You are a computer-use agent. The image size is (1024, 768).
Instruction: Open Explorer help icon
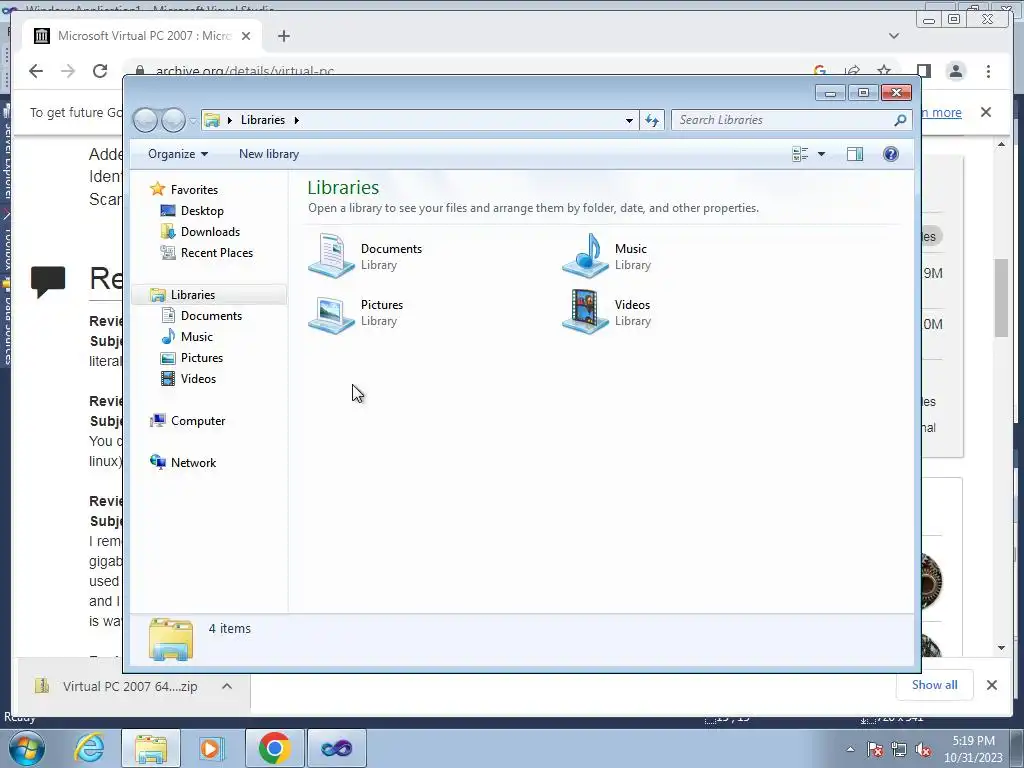pos(891,154)
